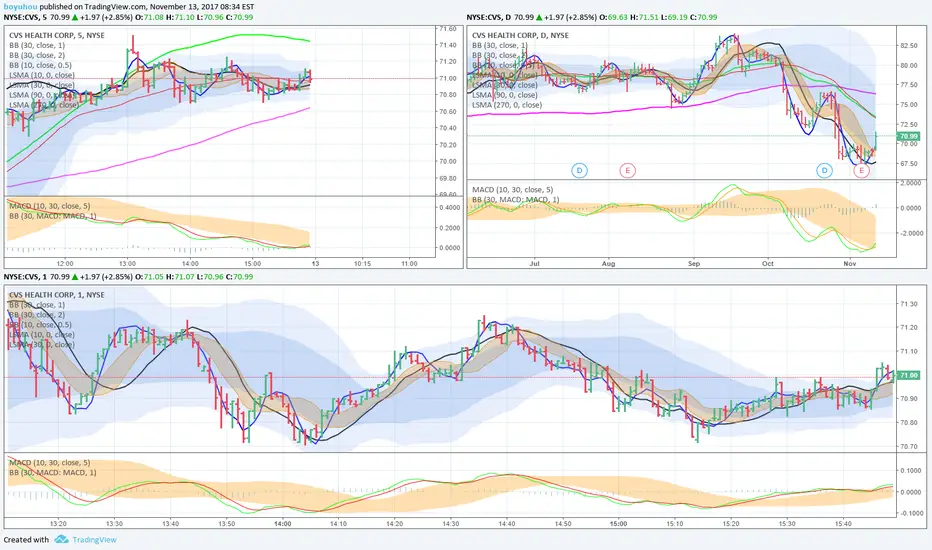Click the 70.70 price level on 1-minute chart
This screenshot has width=932, height=550.
point(909,446)
